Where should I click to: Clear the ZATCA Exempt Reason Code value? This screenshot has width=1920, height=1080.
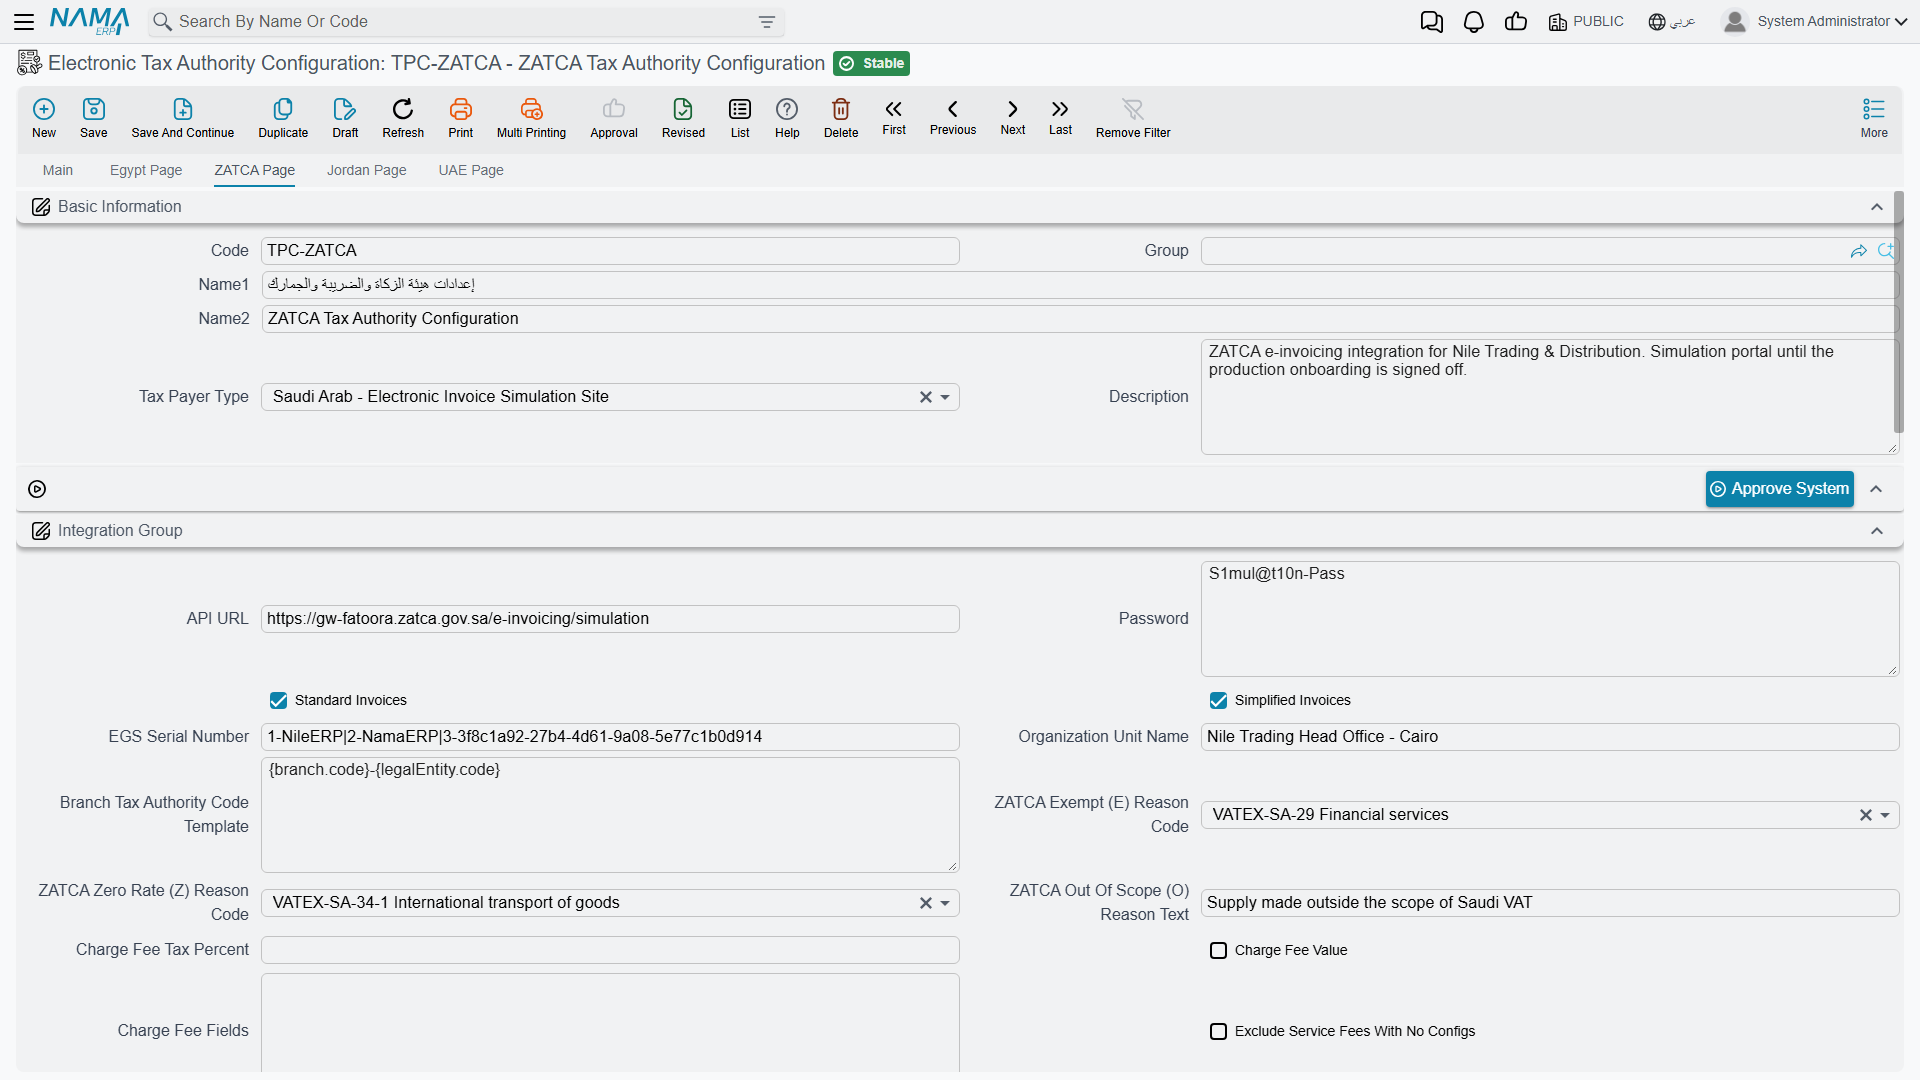pyautogui.click(x=1866, y=815)
